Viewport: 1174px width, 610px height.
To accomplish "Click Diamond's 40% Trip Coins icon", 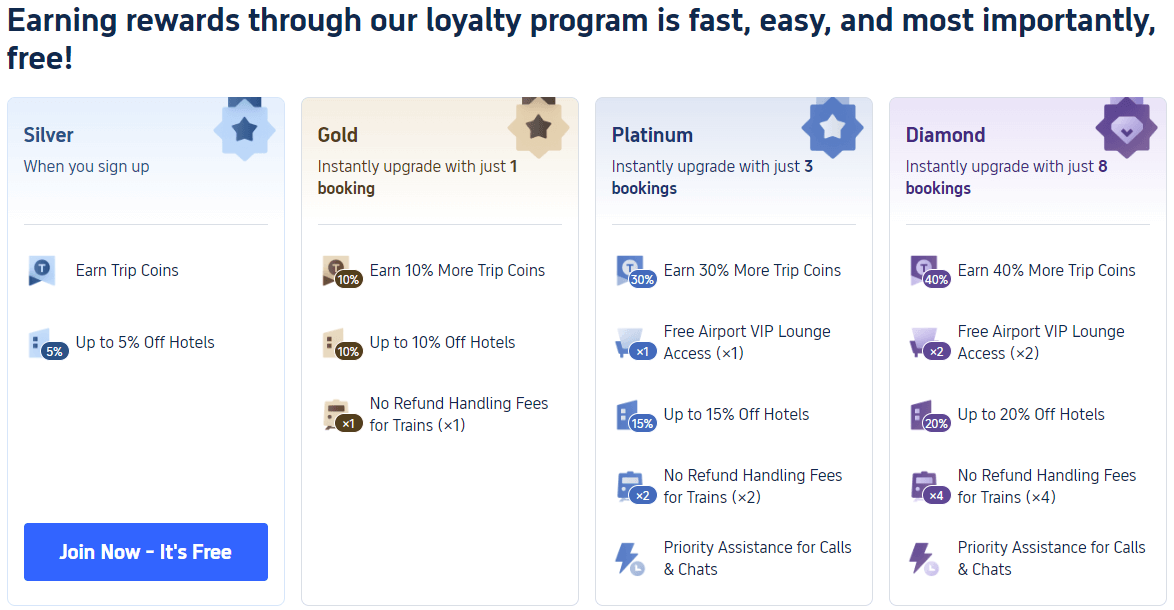I will pyautogui.click(x=927, y=271).
